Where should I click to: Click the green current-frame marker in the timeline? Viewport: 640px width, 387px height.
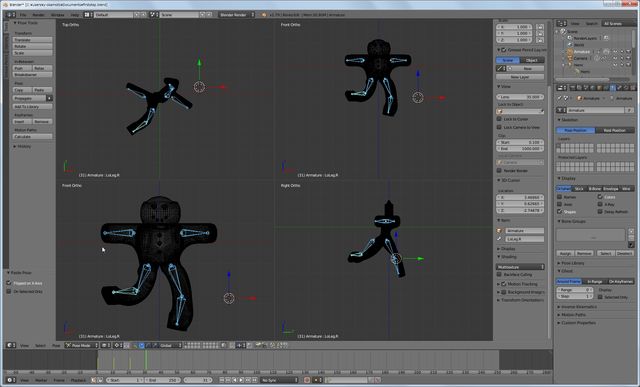146,360
